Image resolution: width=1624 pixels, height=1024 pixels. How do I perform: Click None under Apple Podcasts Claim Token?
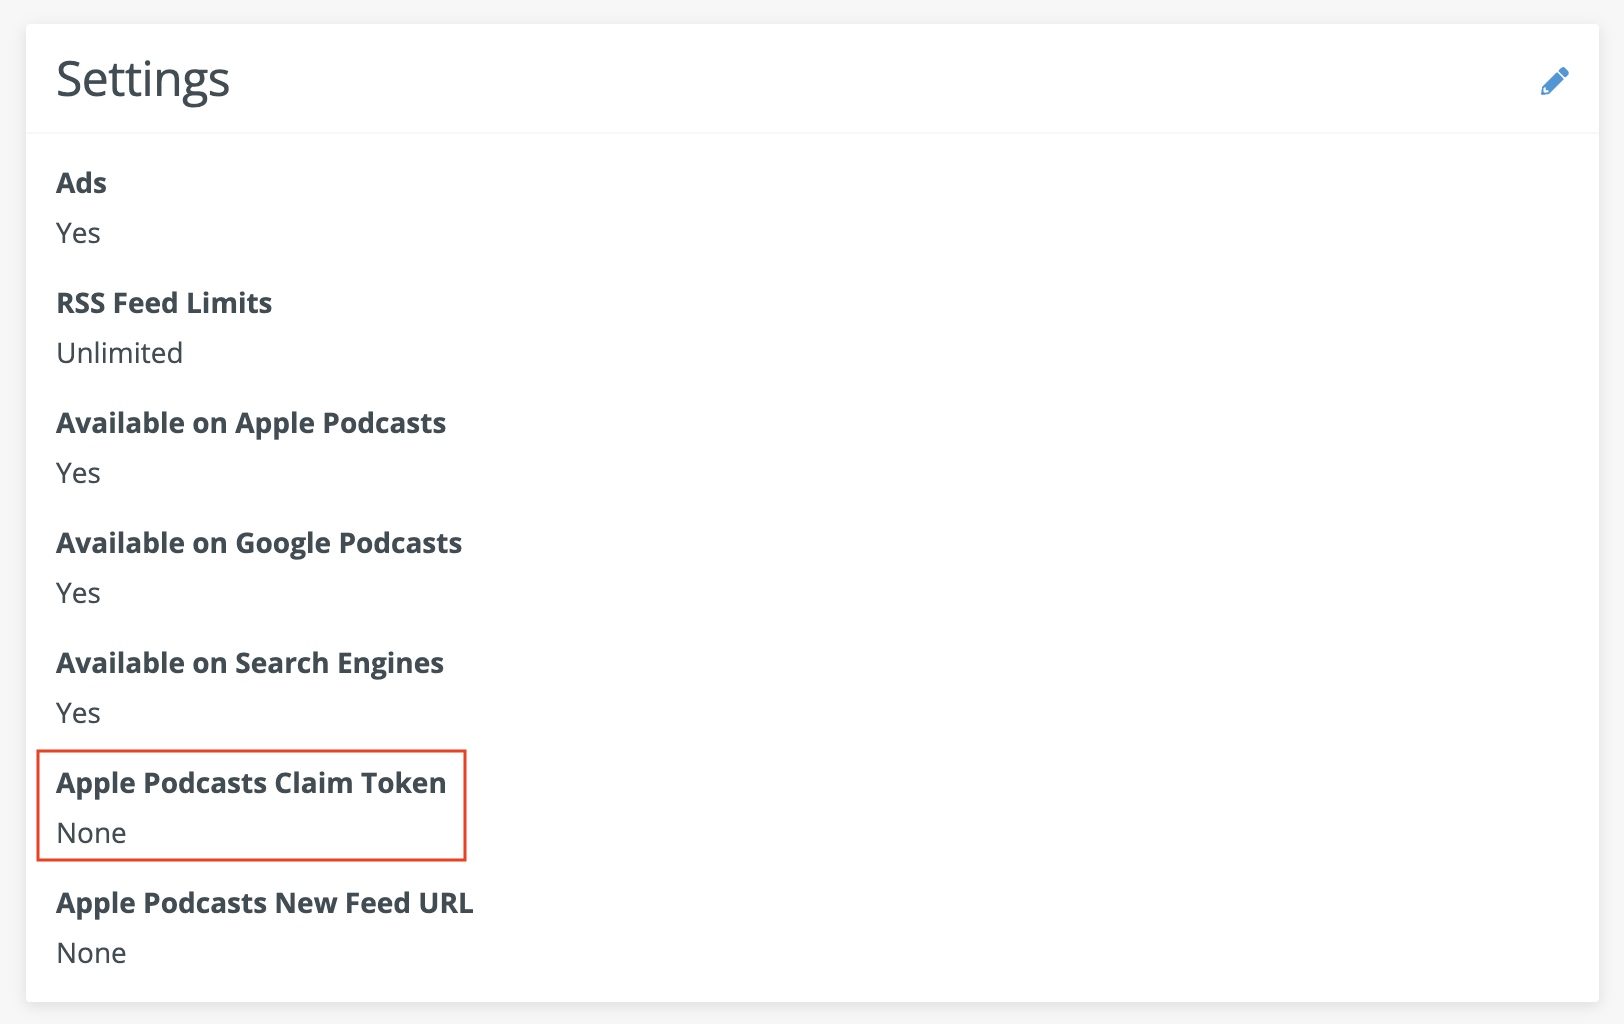pos(91,833)
